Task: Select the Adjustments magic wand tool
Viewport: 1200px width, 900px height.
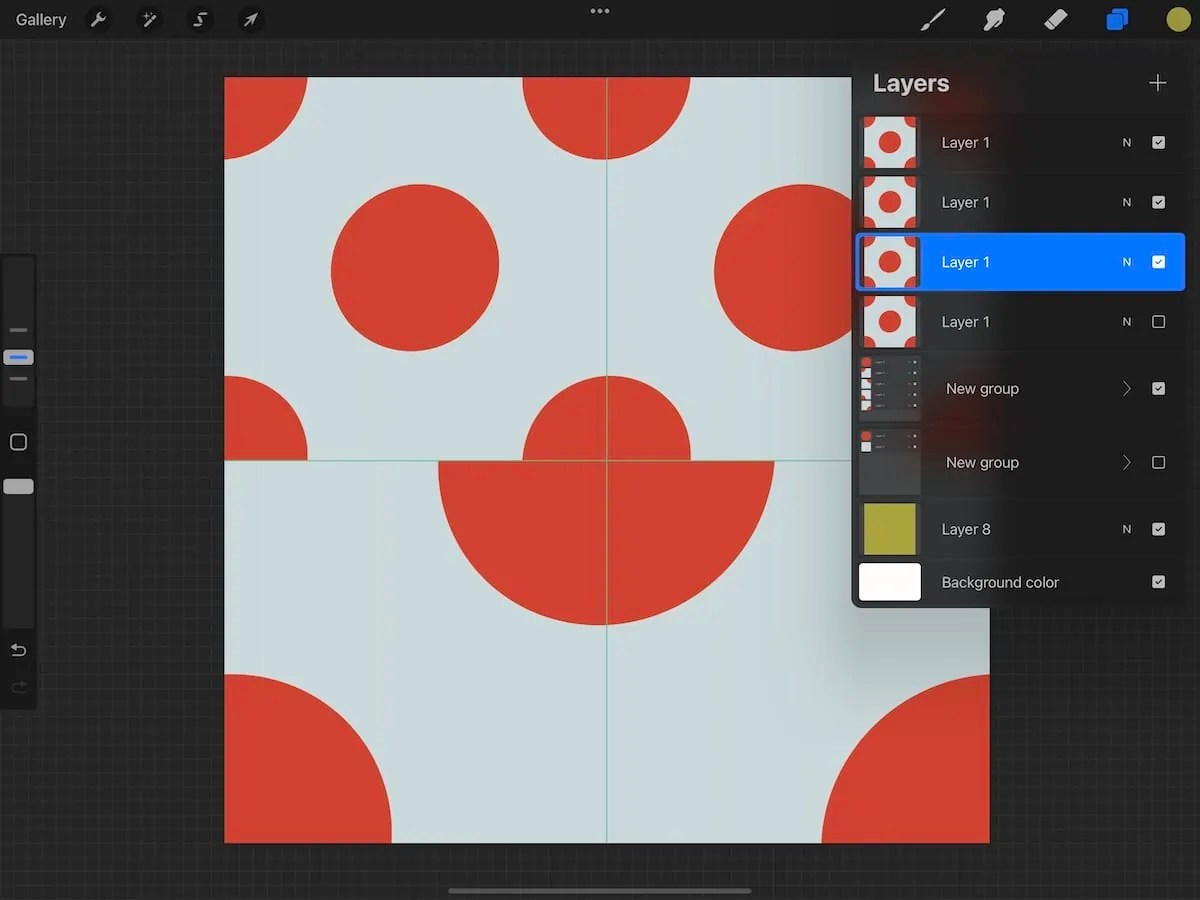Action: tap(149, 19)
